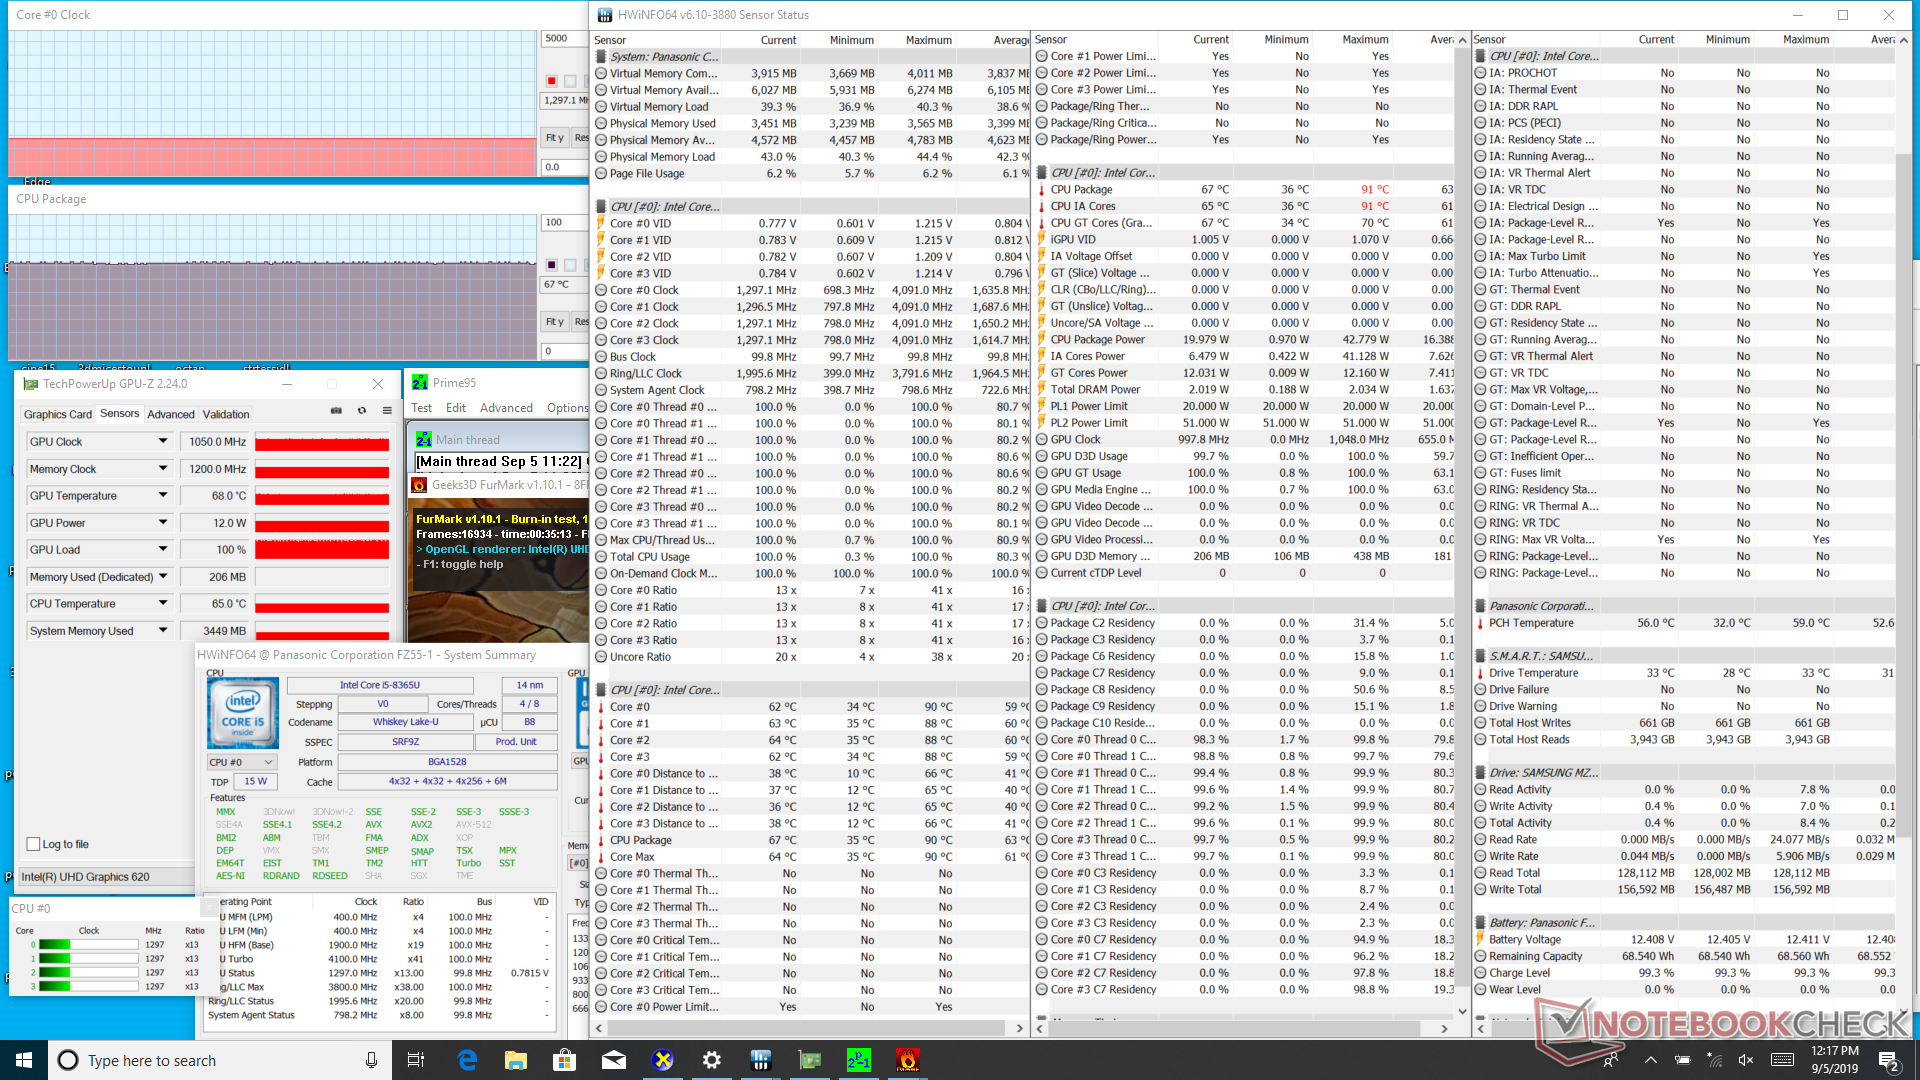Expand the GPU Temperature sensor dropdown
Screen dimensions: 1920x1080
click(x=163, y=495)
